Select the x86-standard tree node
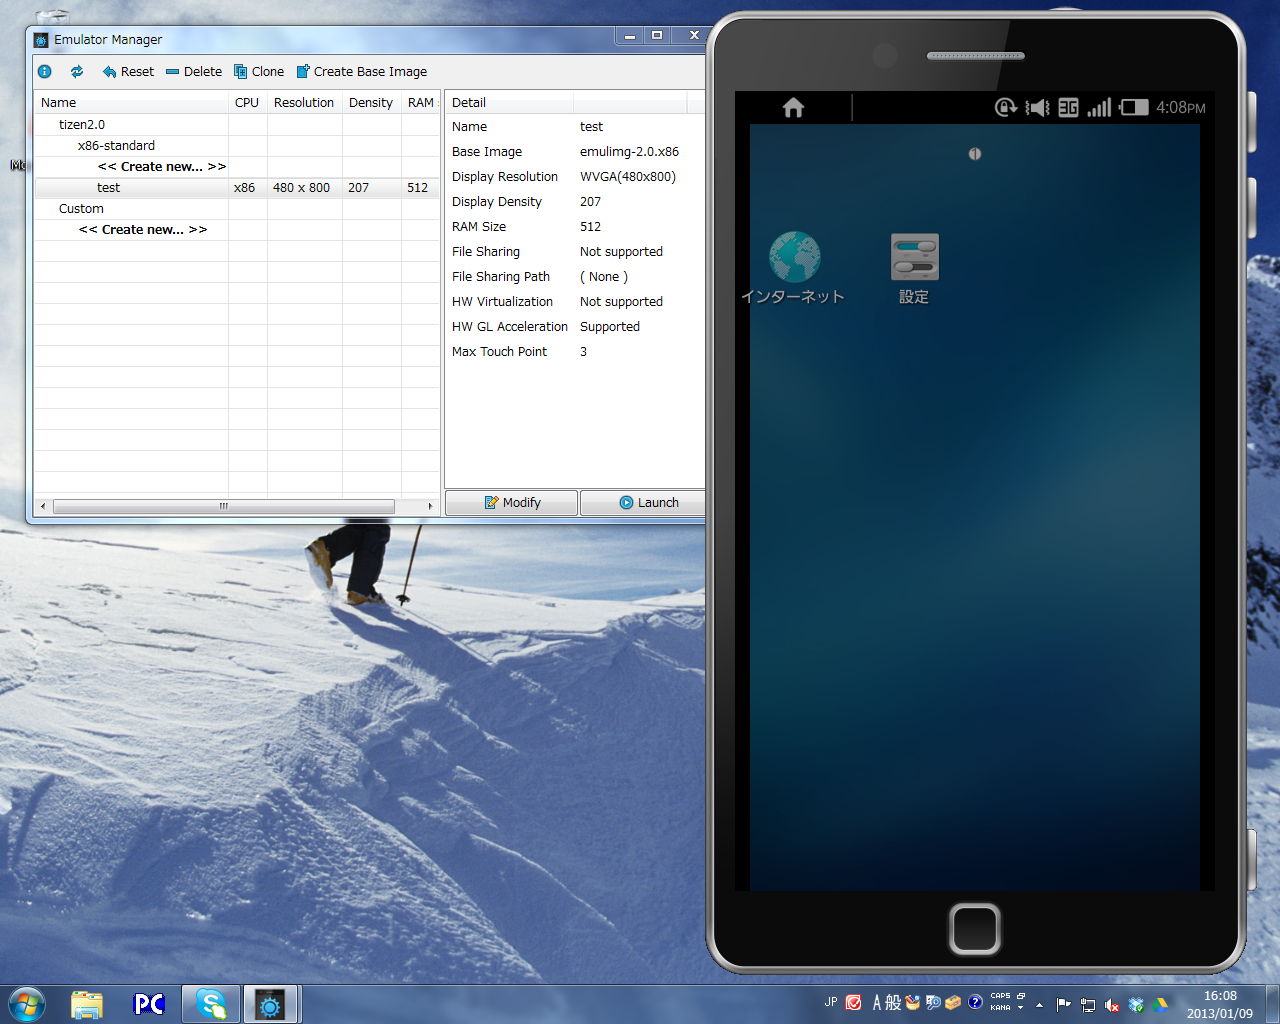The width and height of the screenshot is (1280, 1024). pyautogui.click(x=116, y=146)
